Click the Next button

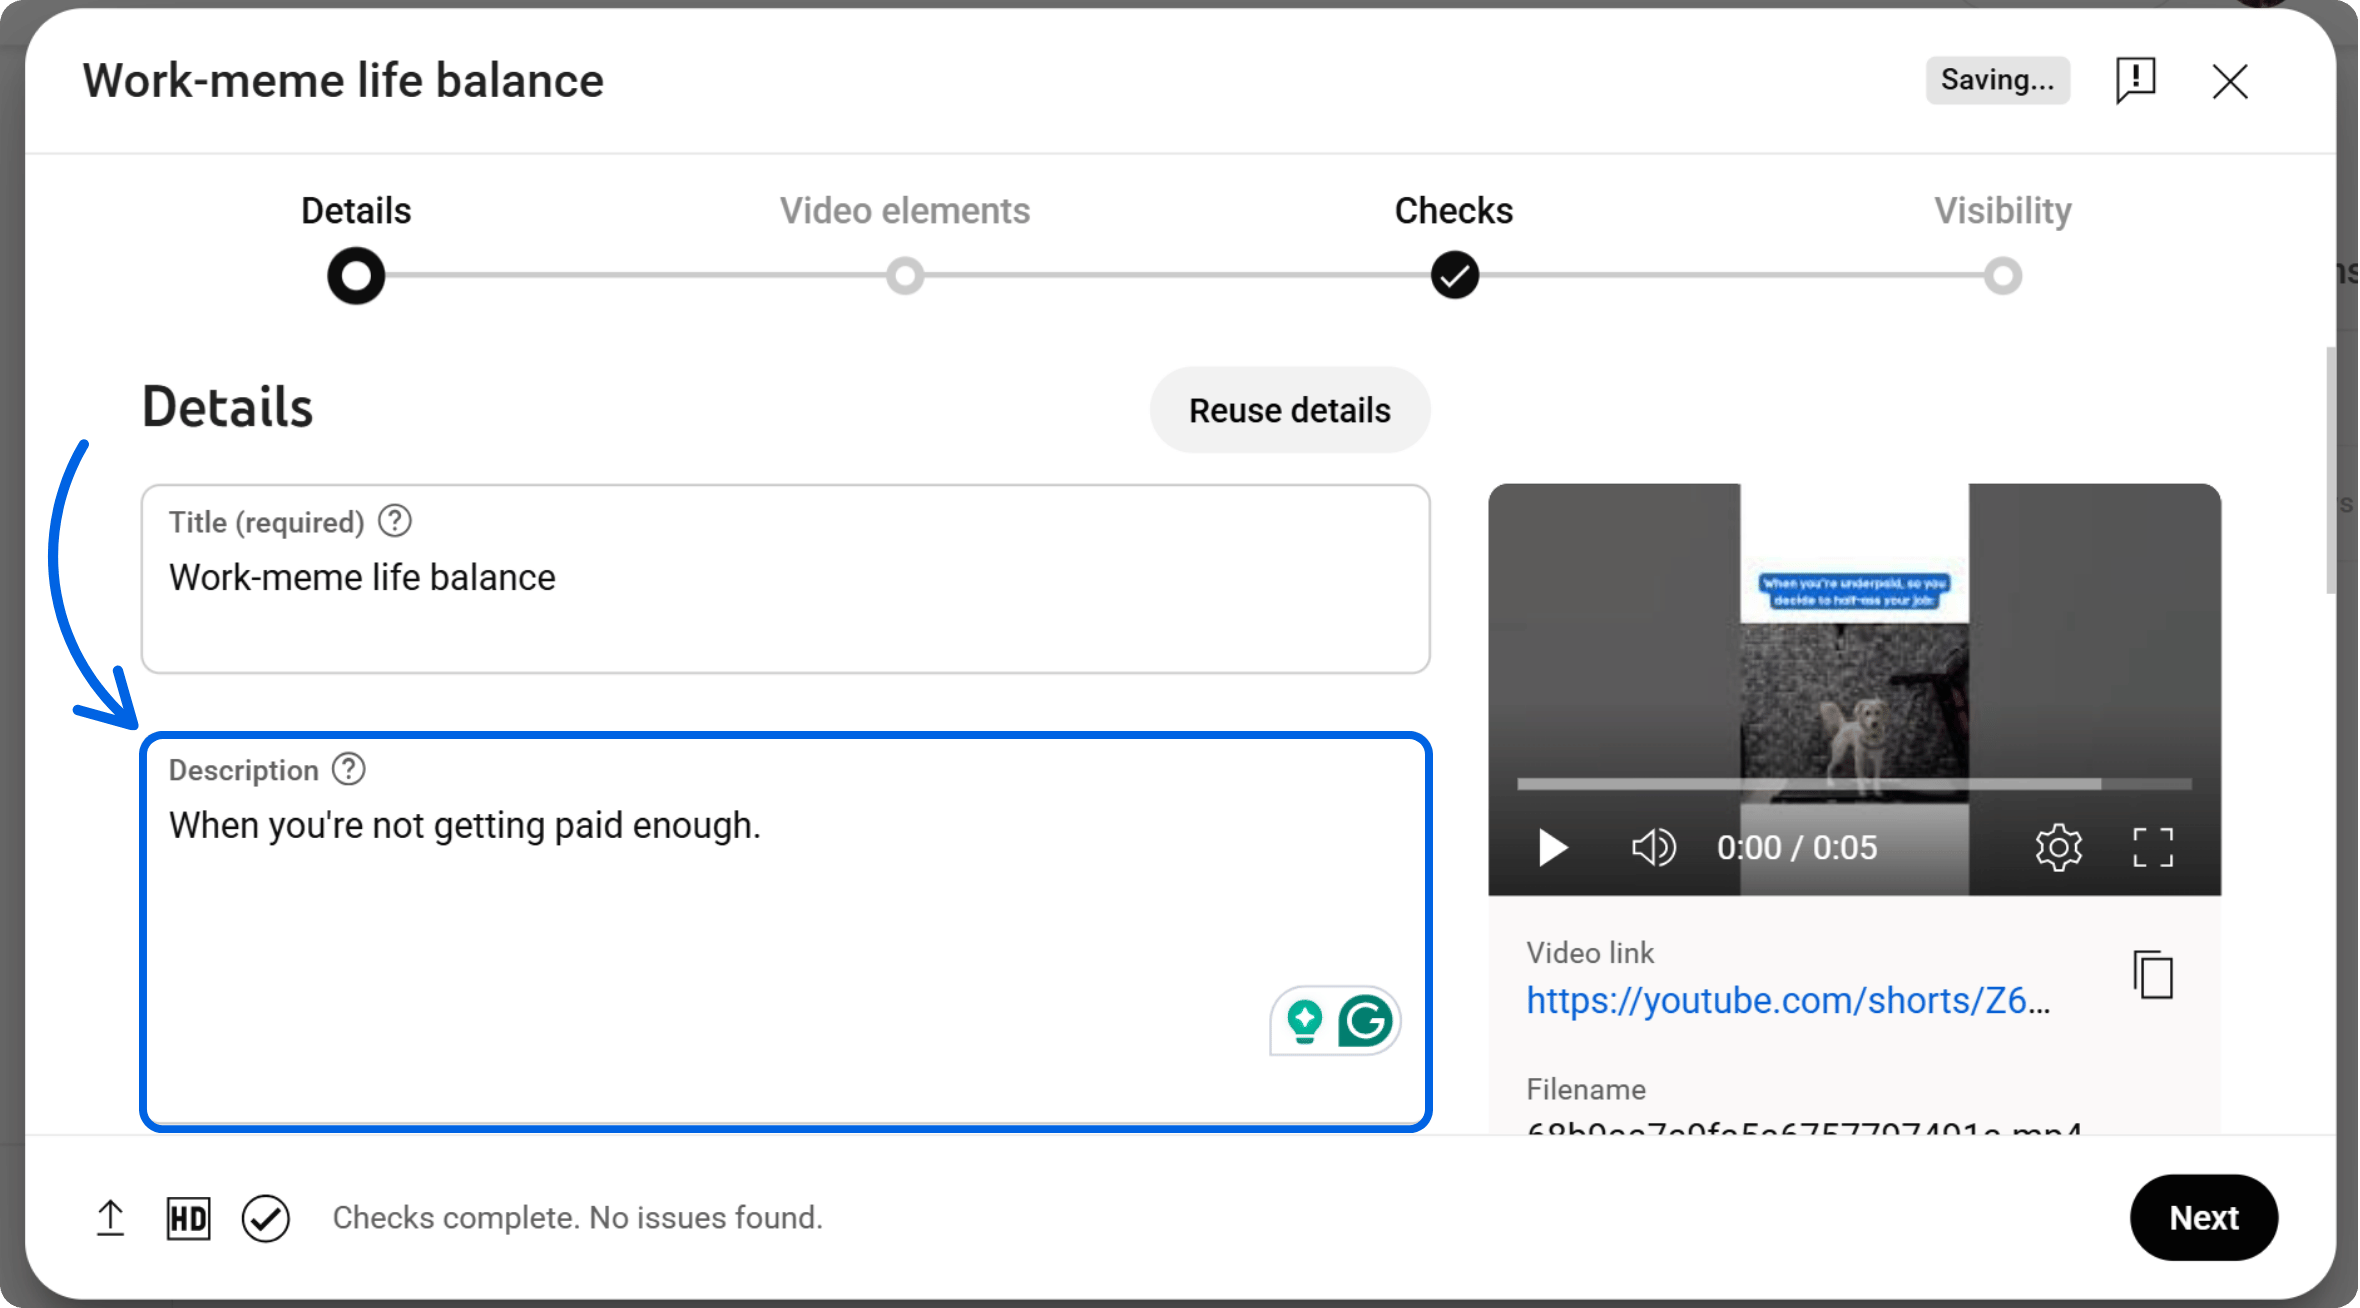[x=2204, y=1217]
